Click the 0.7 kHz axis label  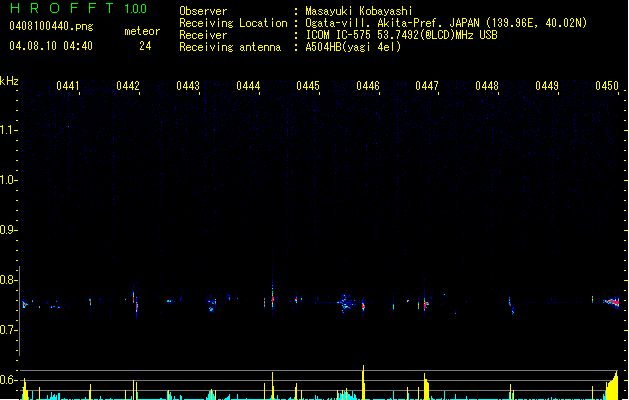pyautogui.click(x=8, y=330)
